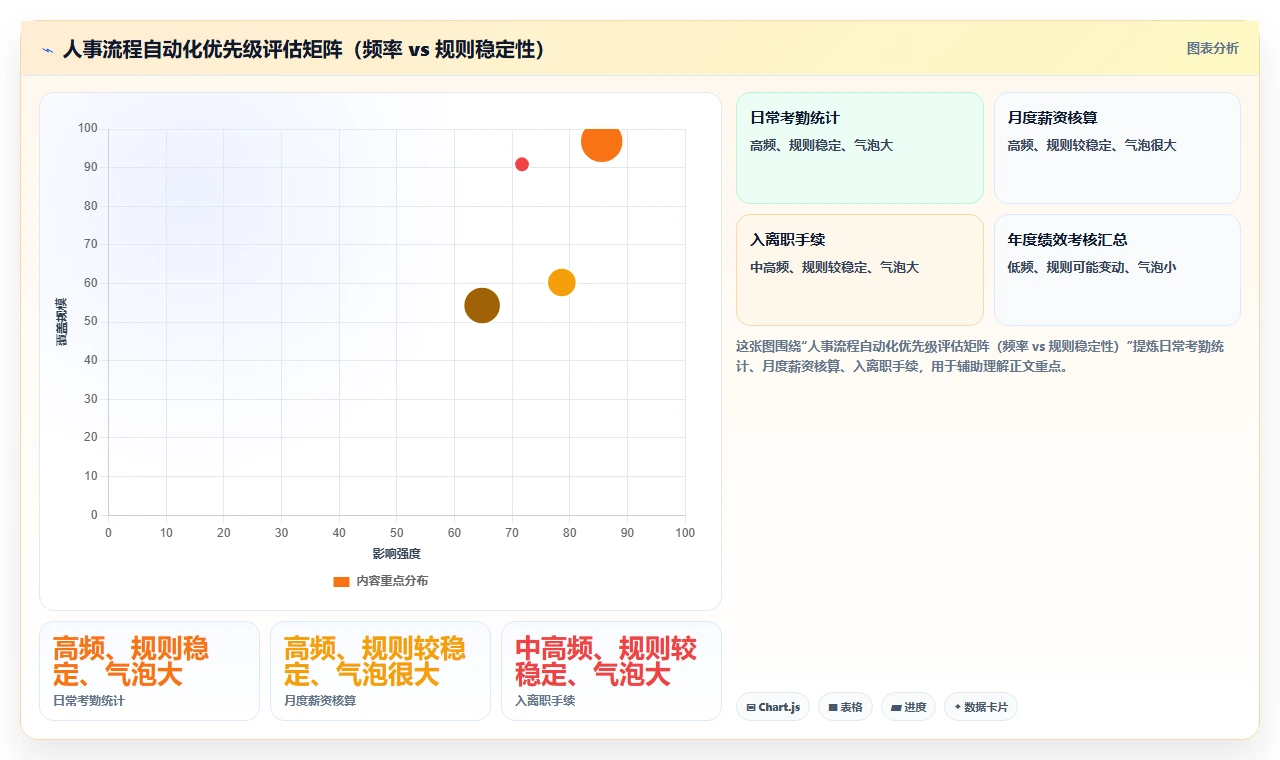The width and height of the screenshot is (1280, 760).
Task: Open the 年度绩效考核汇总 card
Action: click(x=1117, y=270)
